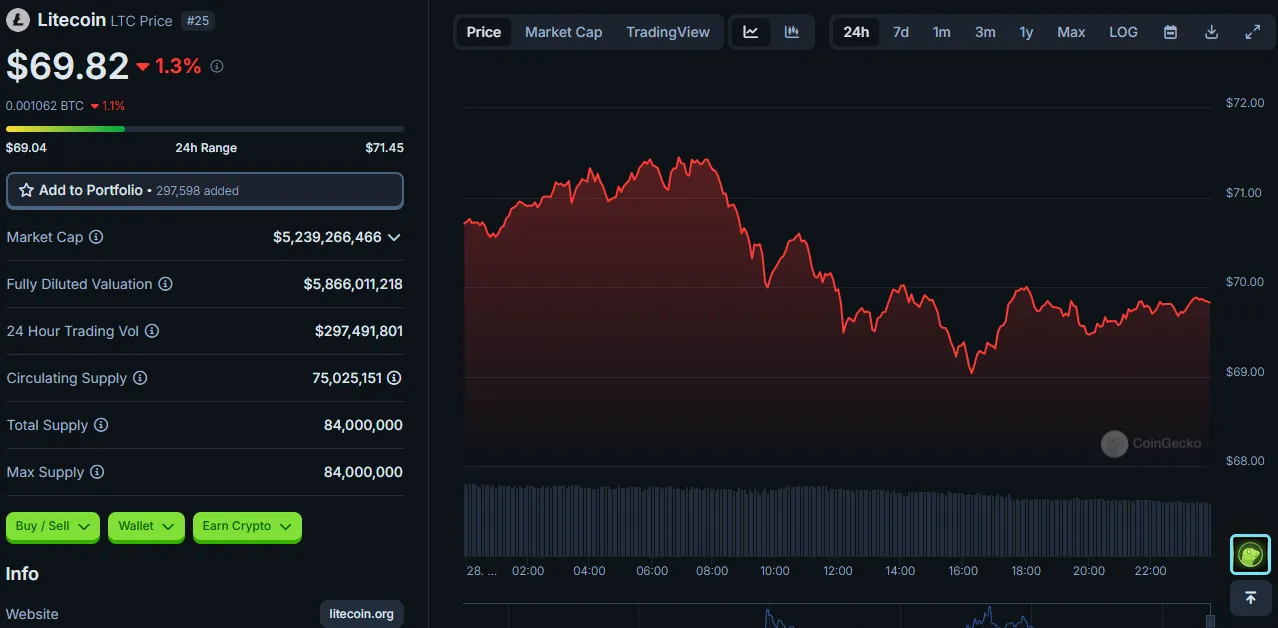Show Max Supply info tooltip

click(x=97, y=472)
